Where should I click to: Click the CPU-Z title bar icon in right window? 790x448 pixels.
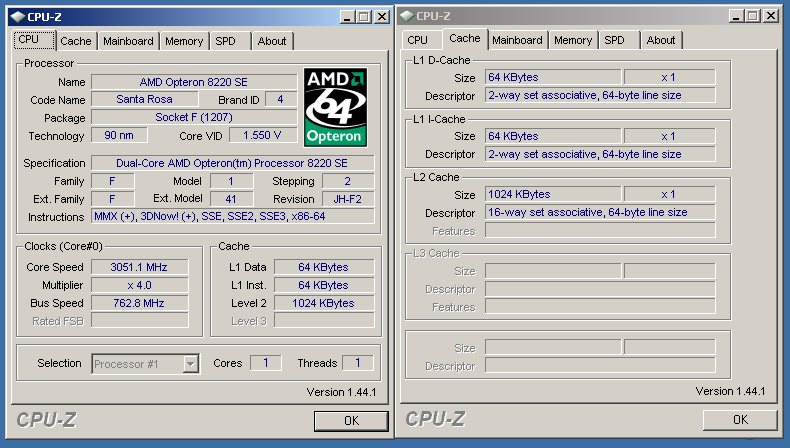407,16
